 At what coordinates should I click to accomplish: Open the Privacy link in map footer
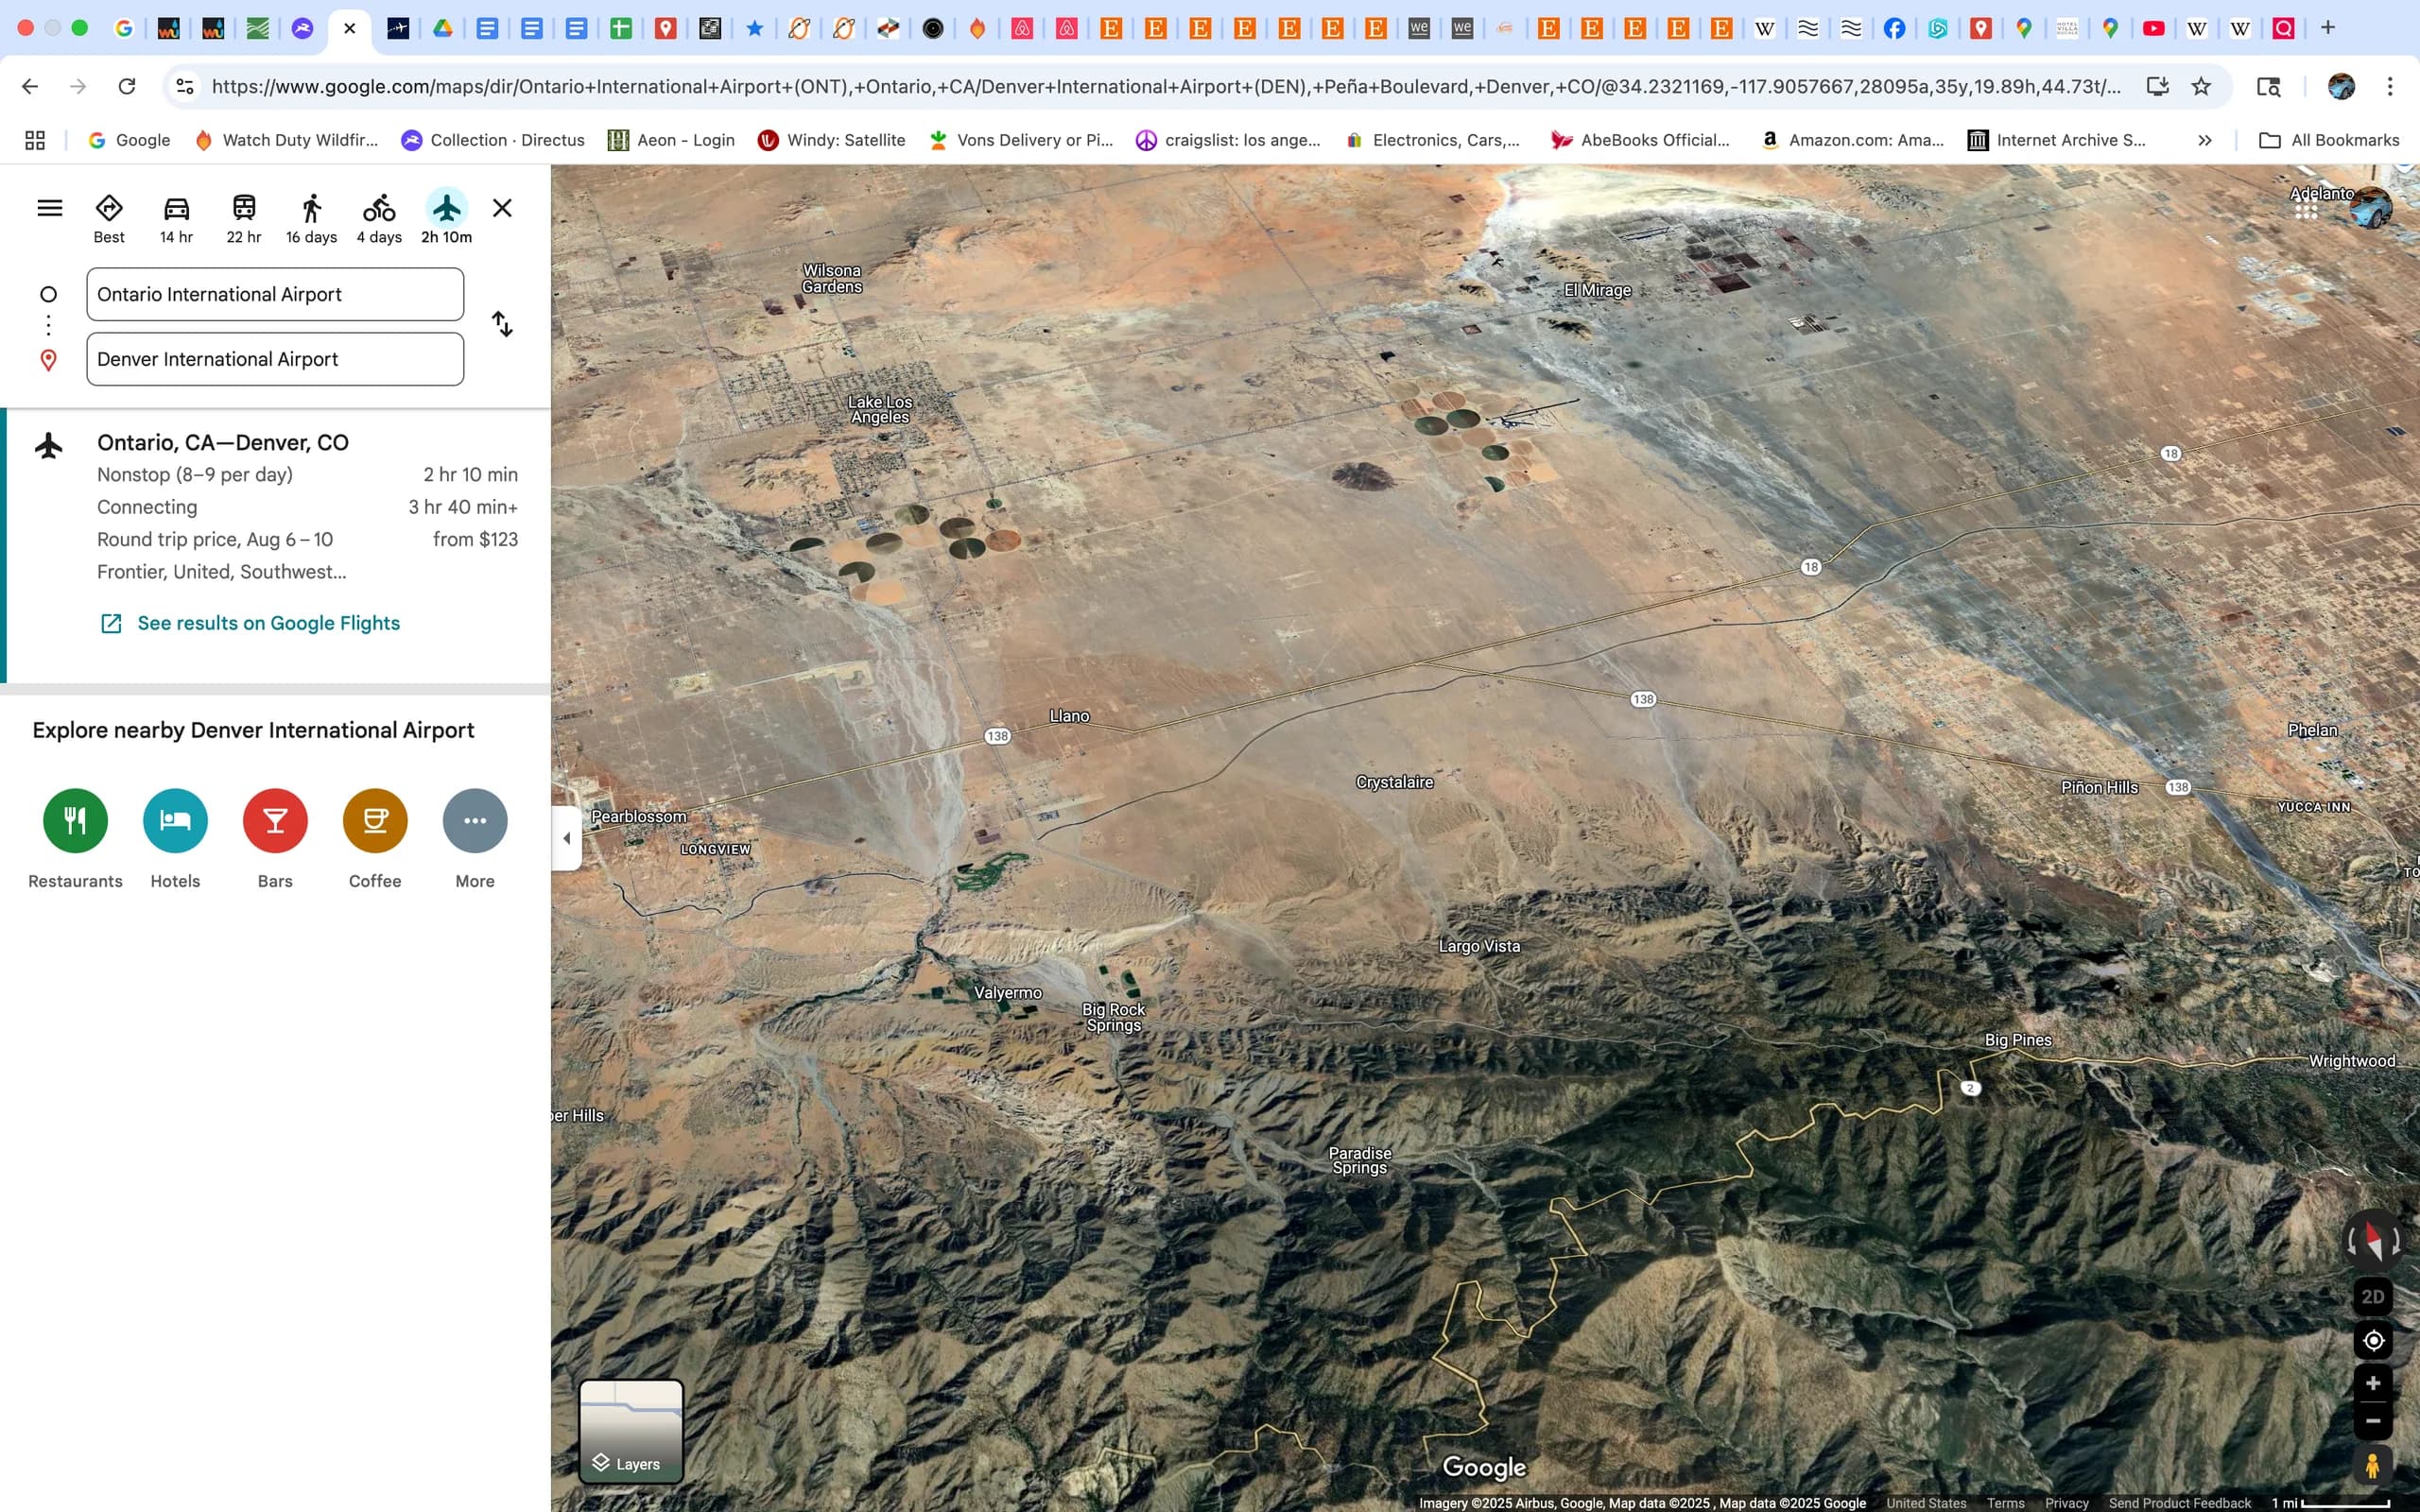tap(2066, 1503)
